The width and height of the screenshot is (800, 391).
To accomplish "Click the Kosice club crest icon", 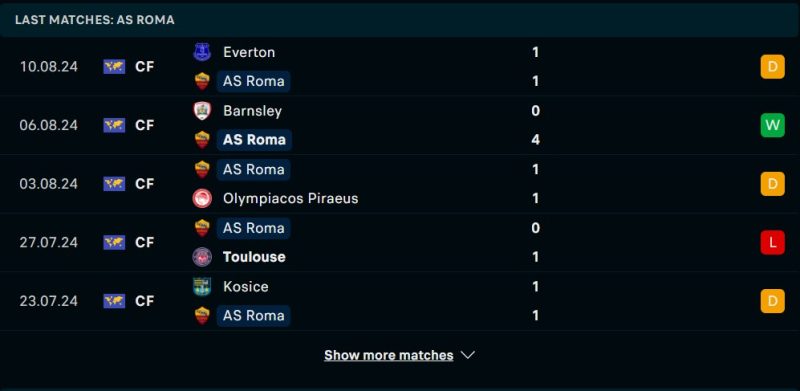I will tap(202, 286).
